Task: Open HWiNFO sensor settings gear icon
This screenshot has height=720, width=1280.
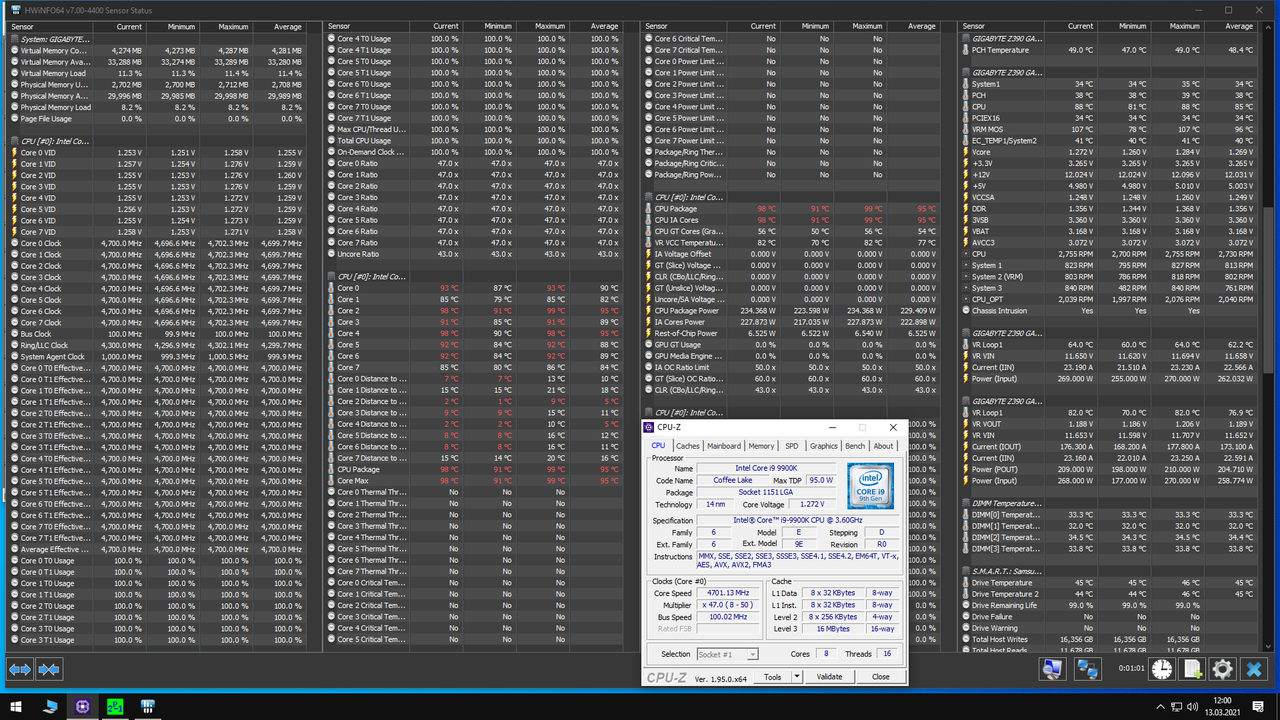Action: 1222,669
